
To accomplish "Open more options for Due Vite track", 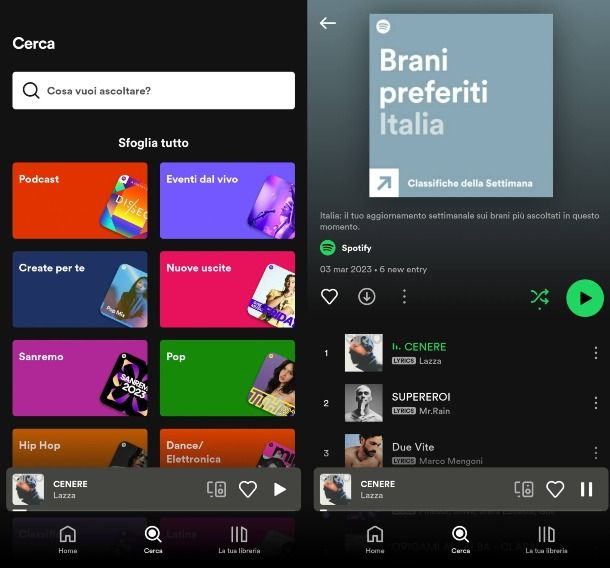I will point(596,453).
